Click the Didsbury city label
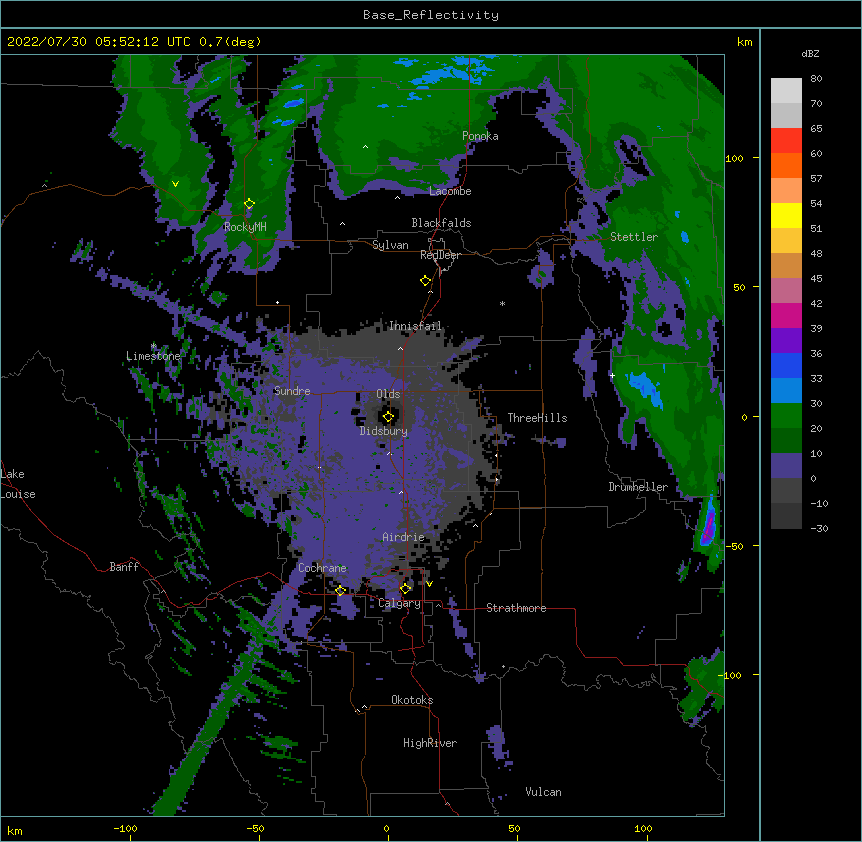Viewport: 862px width, 842px height. point(383,431)
